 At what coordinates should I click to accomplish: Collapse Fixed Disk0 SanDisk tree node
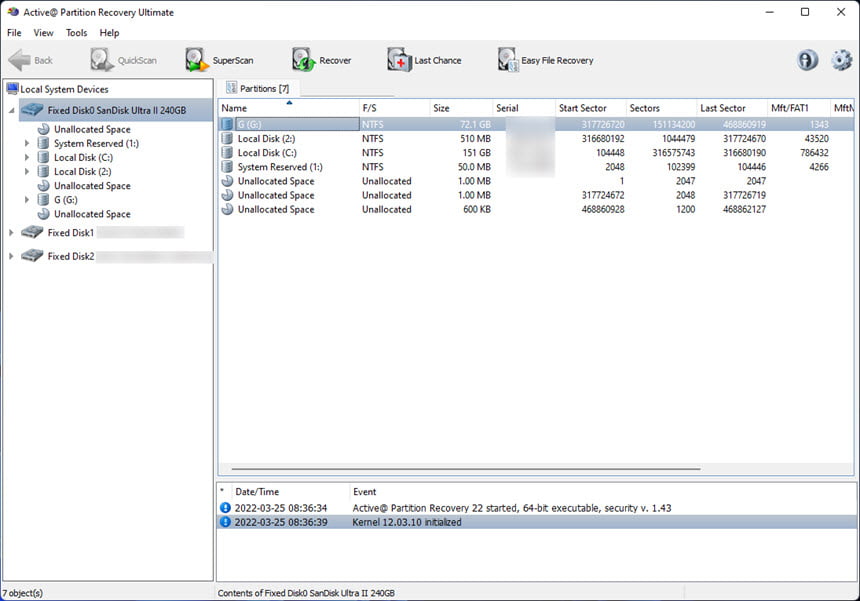click(11, 111)
